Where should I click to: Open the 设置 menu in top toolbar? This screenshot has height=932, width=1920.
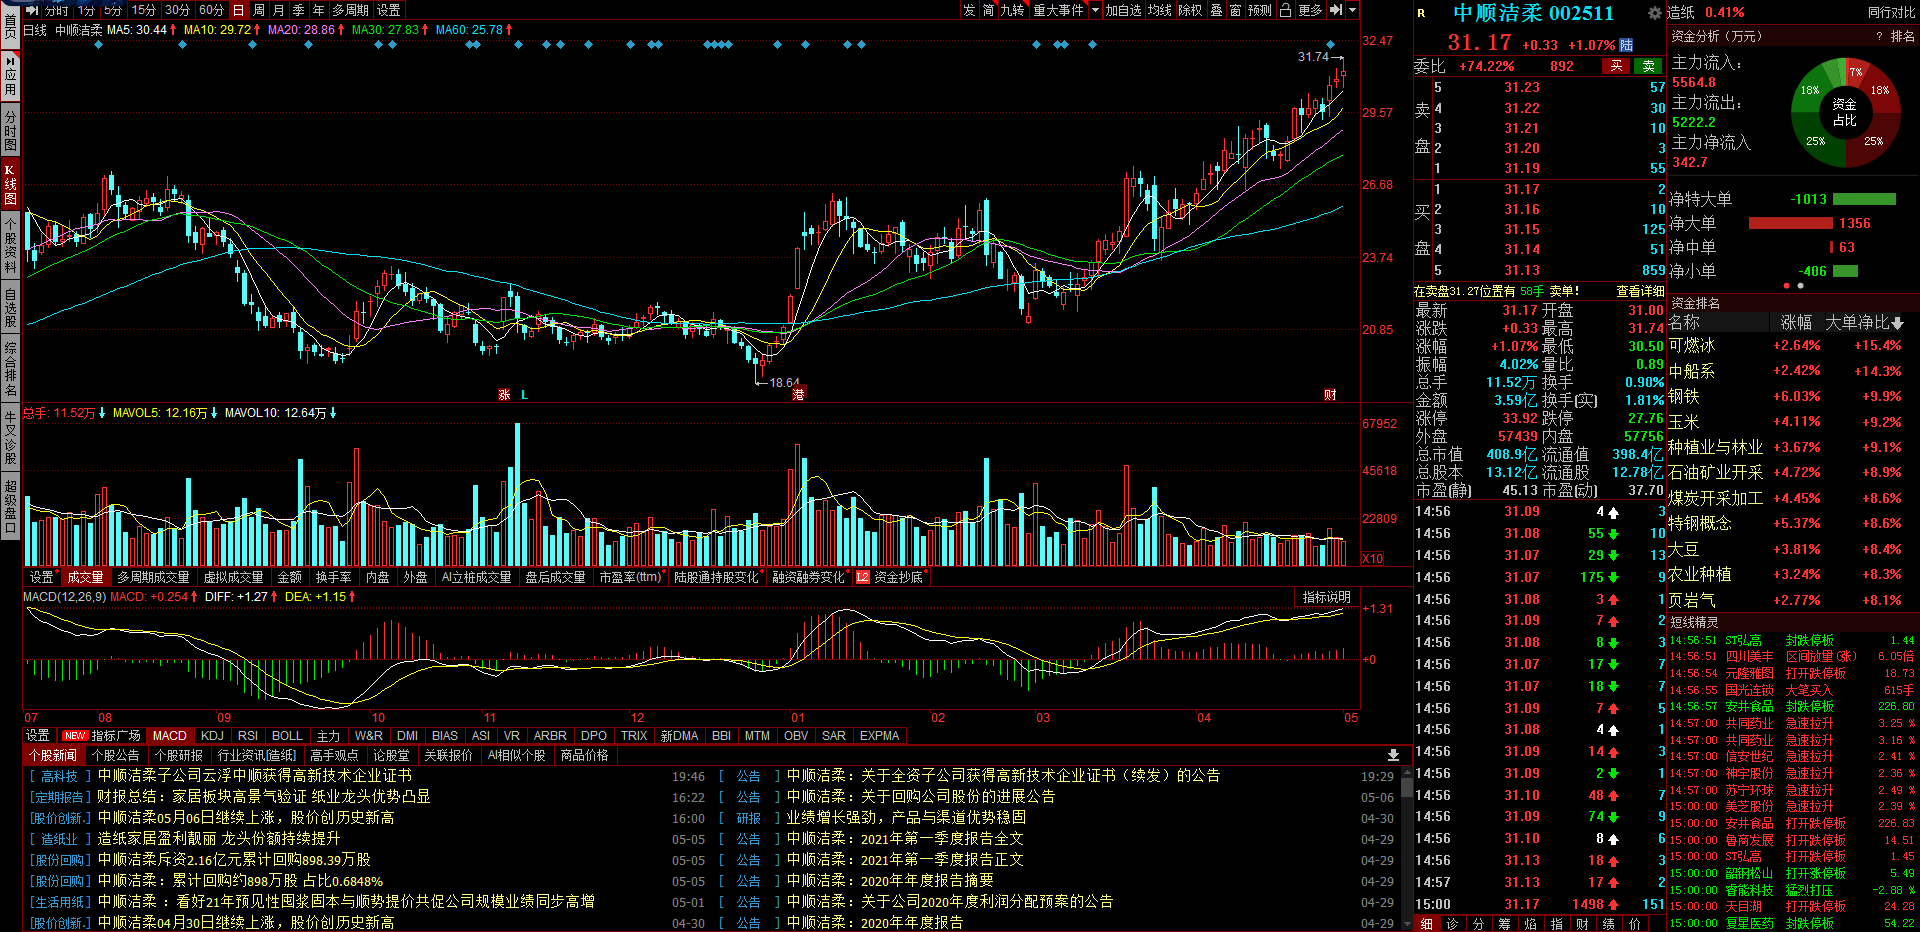pyautogui.click(x=388, y=10)
